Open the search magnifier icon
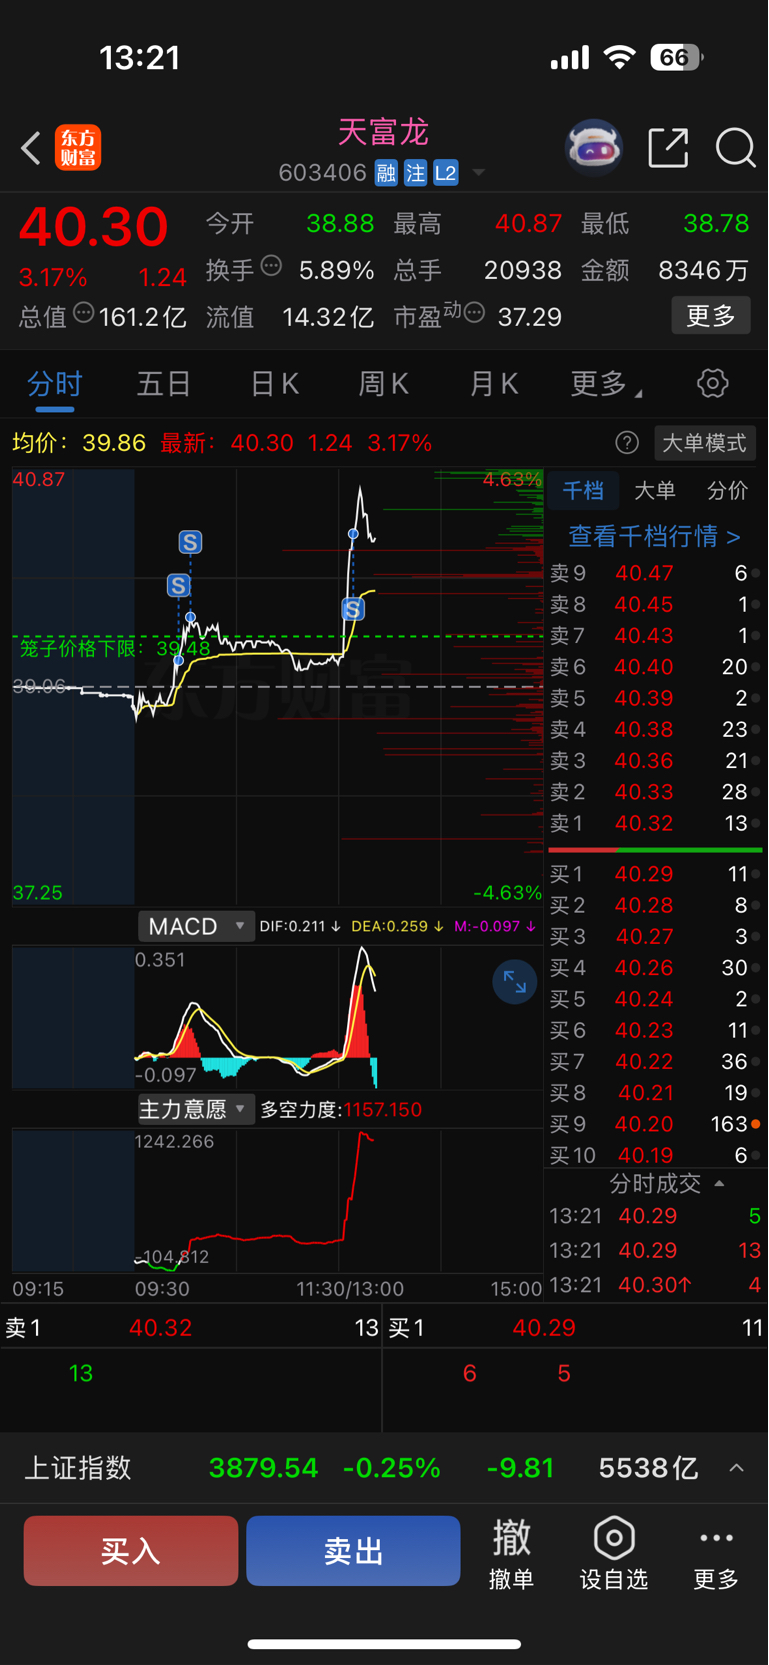This screenshot has width=769, height=1665. tap(735, 148)
